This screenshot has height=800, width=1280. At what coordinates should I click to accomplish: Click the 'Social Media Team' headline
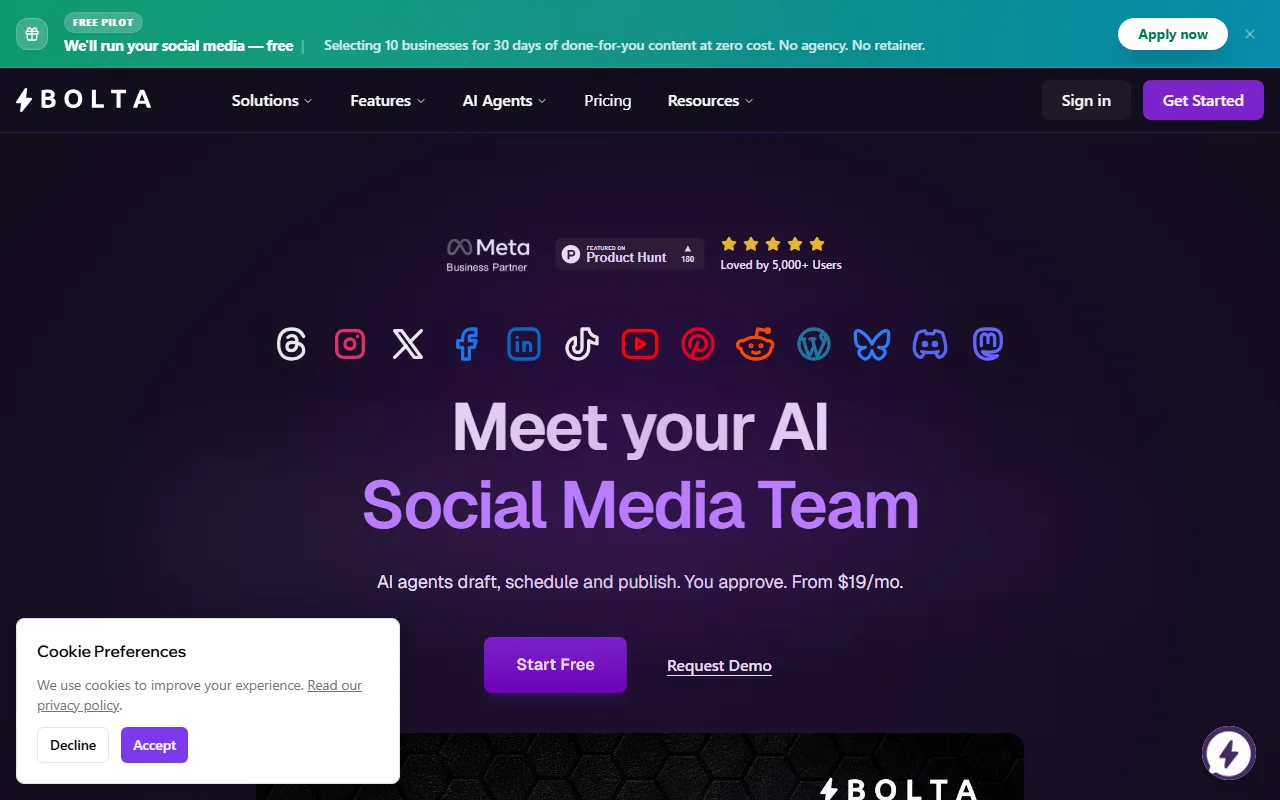click(640, 504)
